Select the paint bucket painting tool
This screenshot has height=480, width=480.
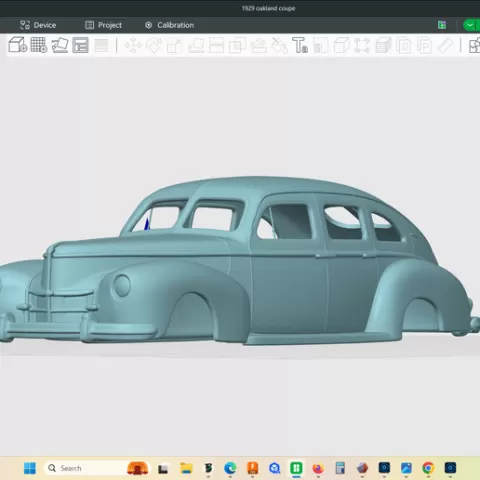click(x=279, y=45)
